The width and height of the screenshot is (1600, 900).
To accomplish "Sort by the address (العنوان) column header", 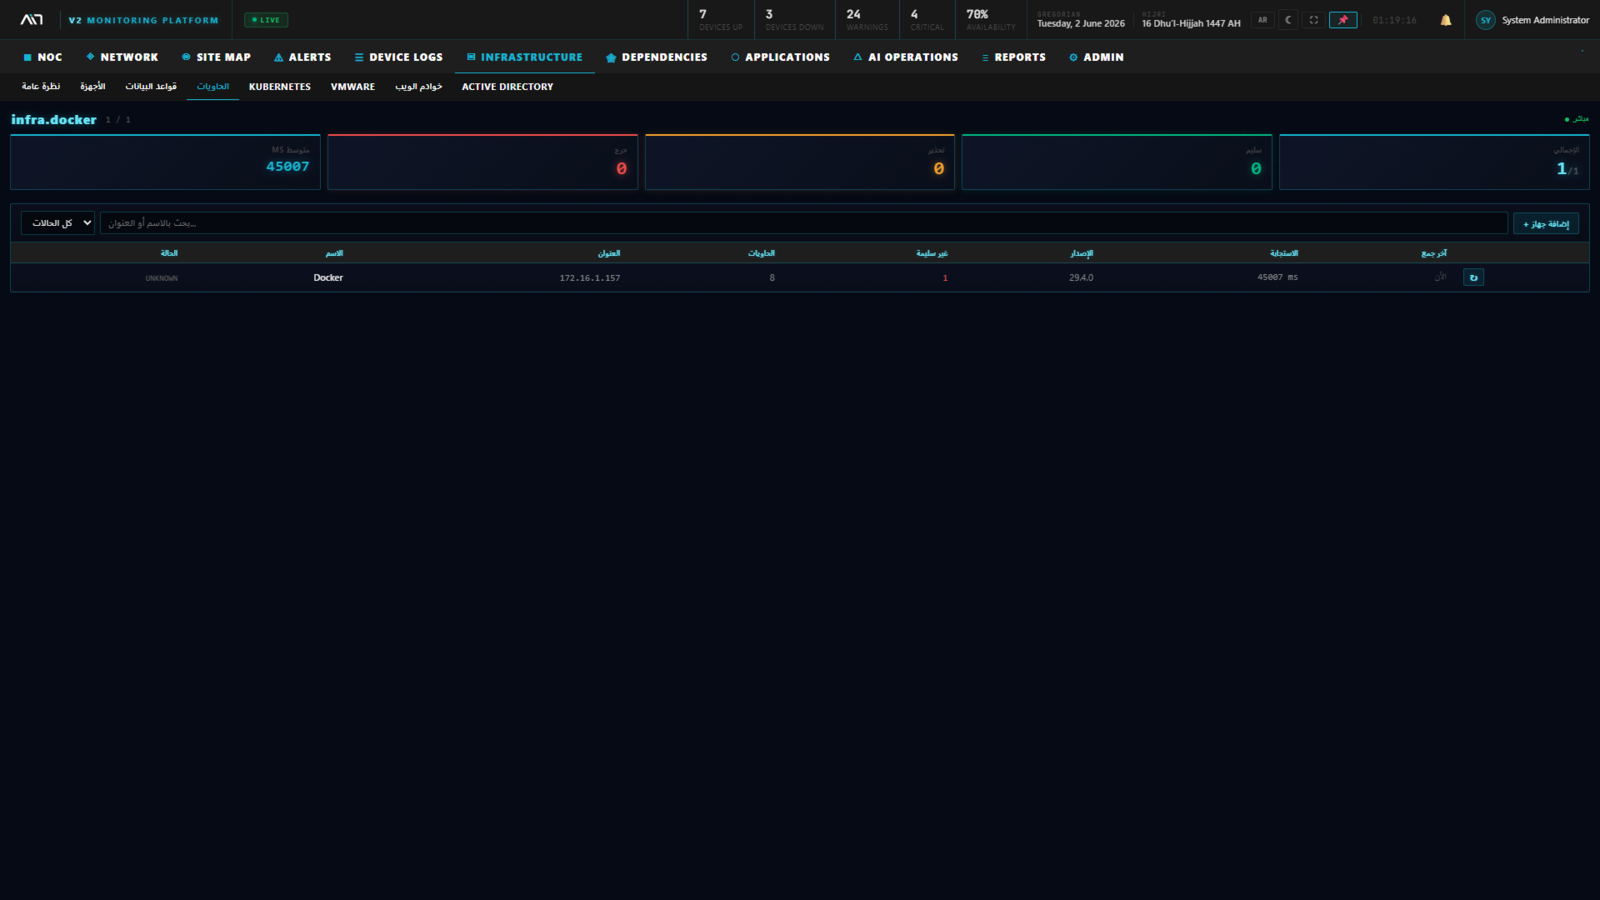I will click(609, 253).
